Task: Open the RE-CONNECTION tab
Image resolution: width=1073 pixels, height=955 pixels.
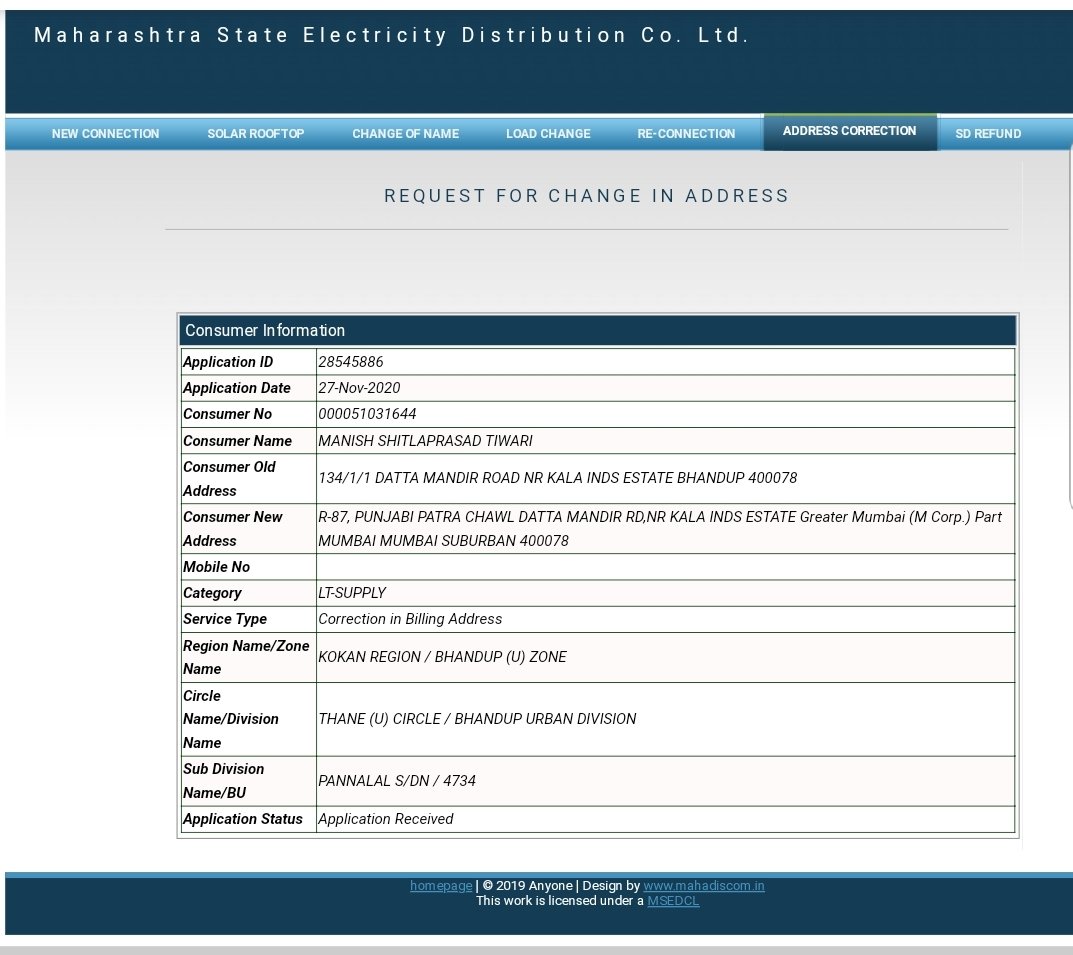Action: pos(686,133)
